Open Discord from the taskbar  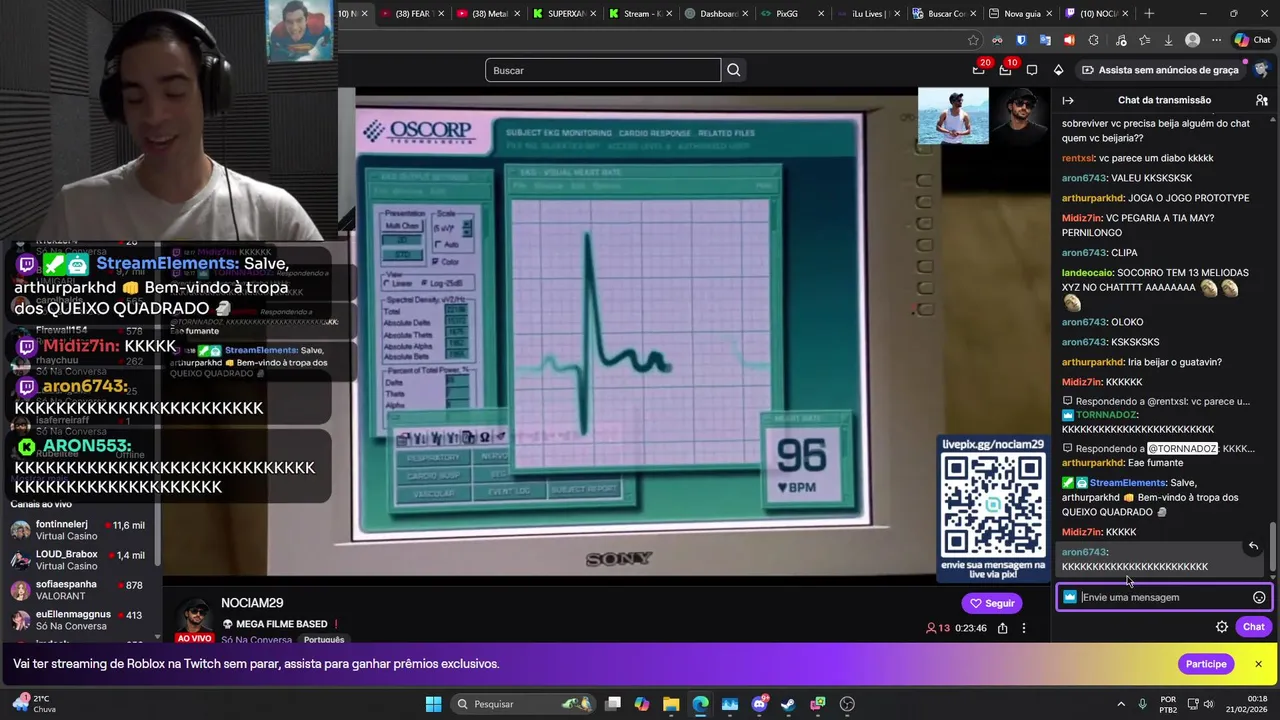pos(759,704)
